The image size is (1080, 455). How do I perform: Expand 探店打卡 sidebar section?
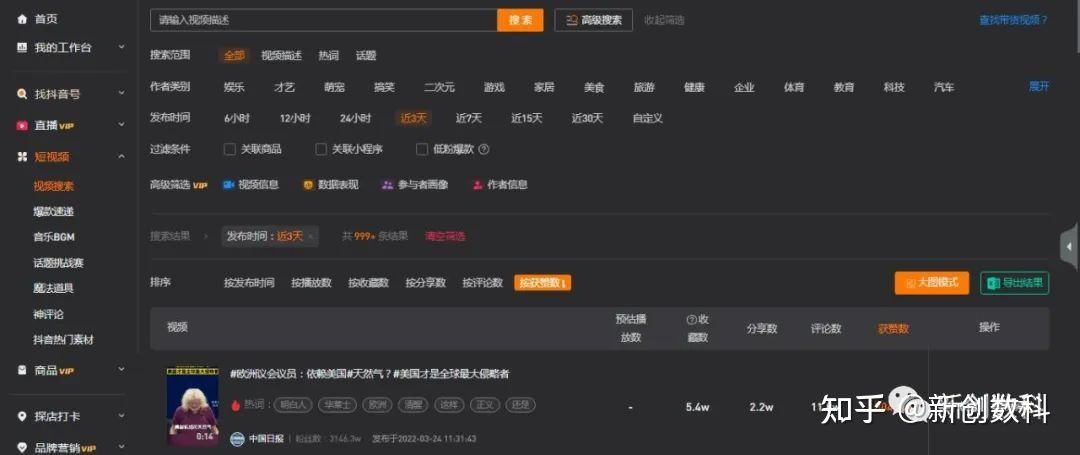[x=122, y=416]
